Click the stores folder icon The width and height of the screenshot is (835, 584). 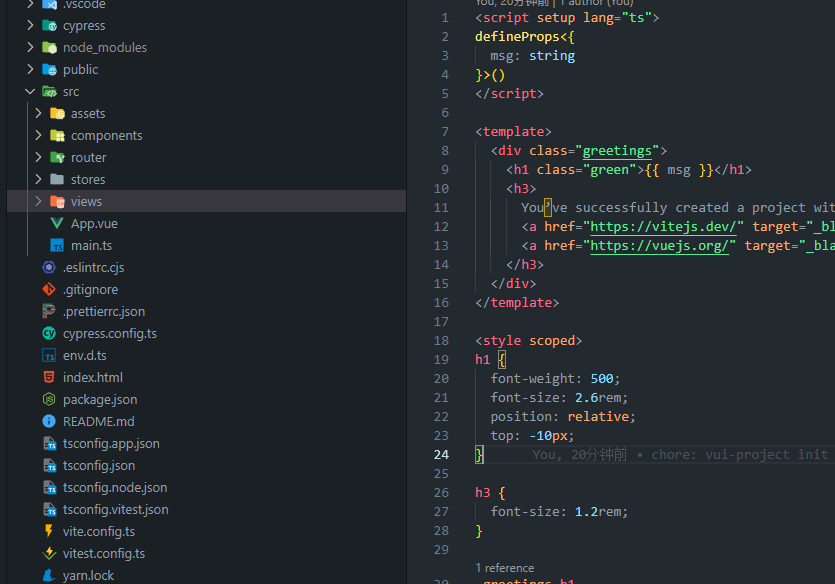point(58,179)
